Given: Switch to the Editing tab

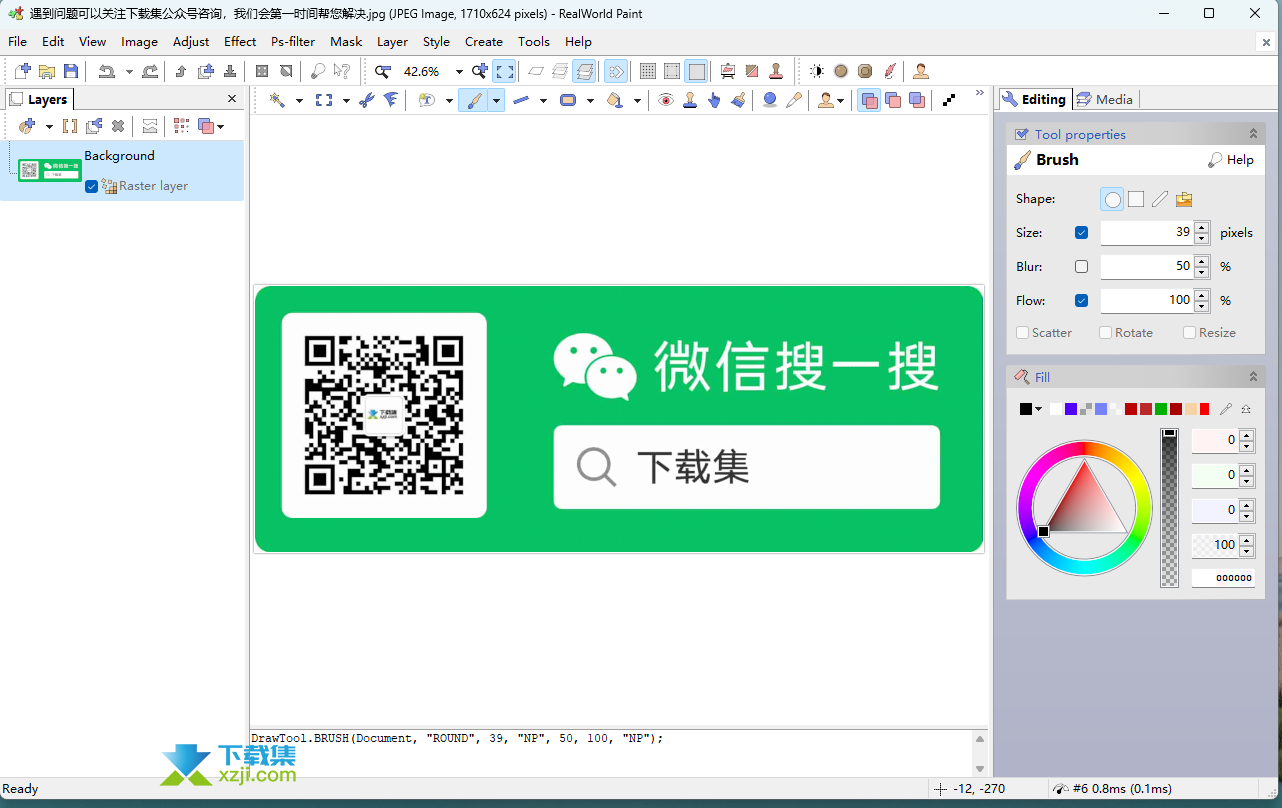Looking at the screenshot, I should (x=1034, y=99).
